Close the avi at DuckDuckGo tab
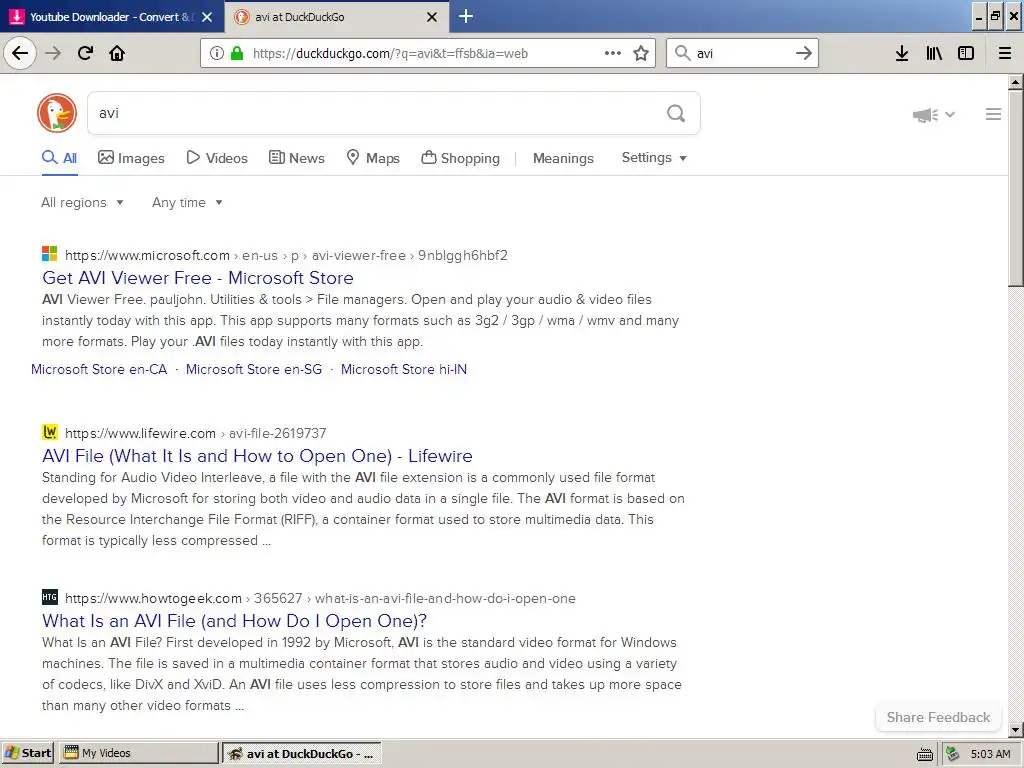The image size is (1024, 768). [432, 17]
